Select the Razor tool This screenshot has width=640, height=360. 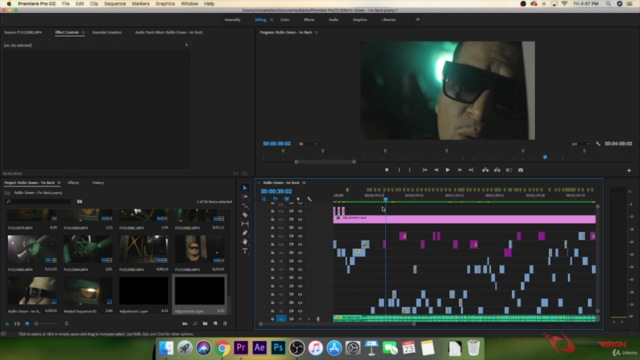[x=245, y=215]
